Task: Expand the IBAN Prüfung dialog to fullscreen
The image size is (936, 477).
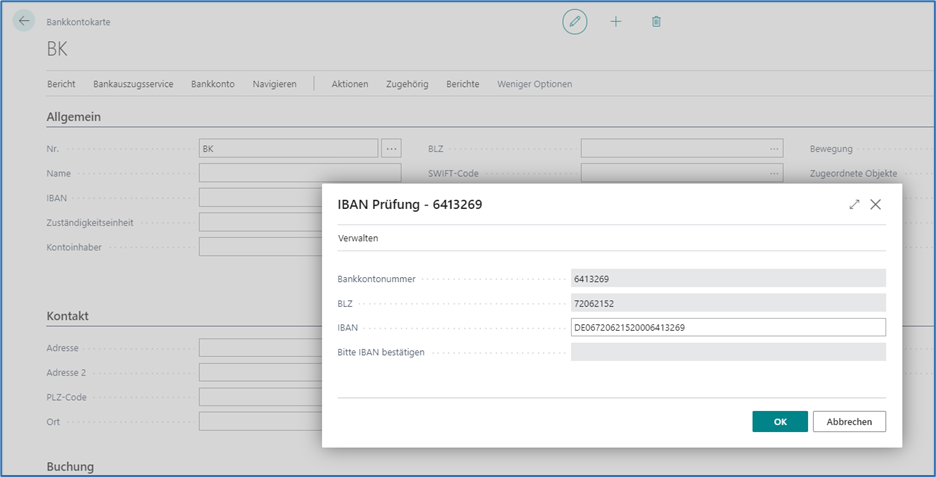Action: [x=854, y=204]
